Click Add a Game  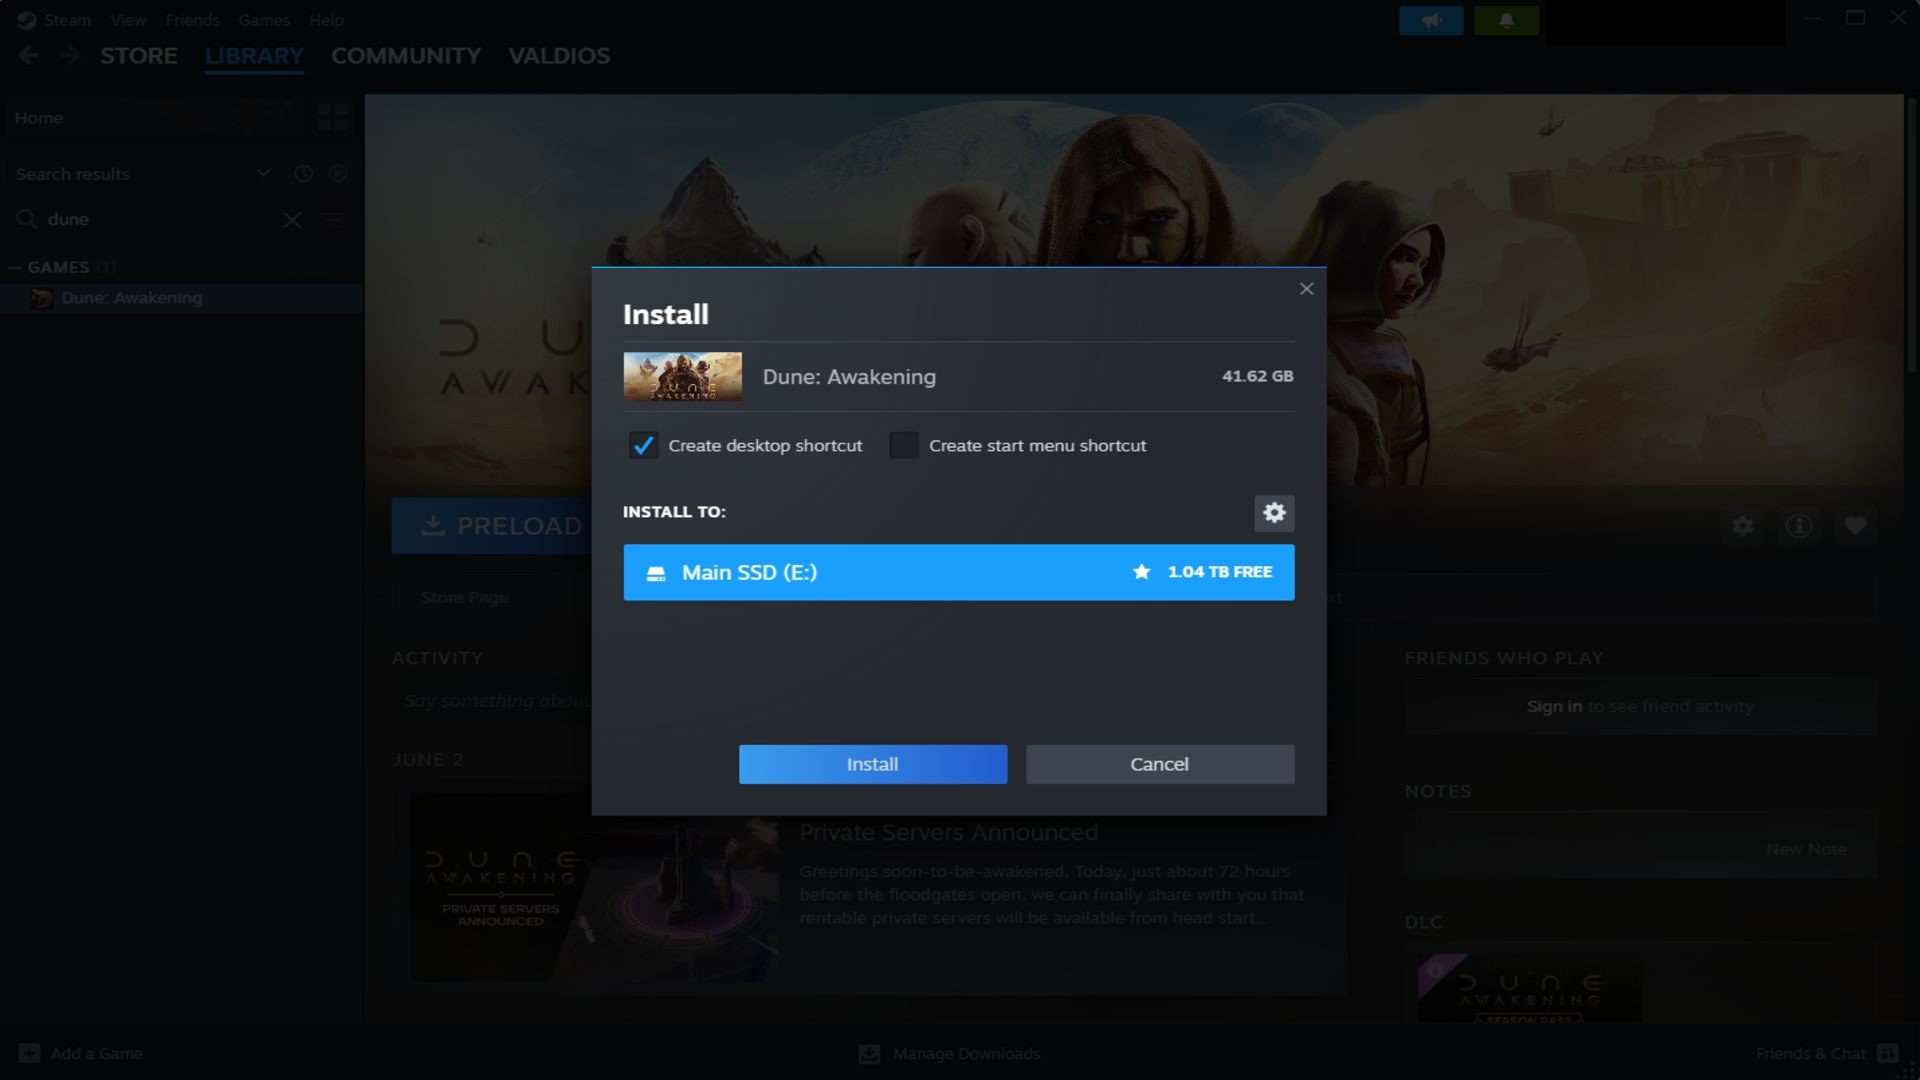[96, 1054]
